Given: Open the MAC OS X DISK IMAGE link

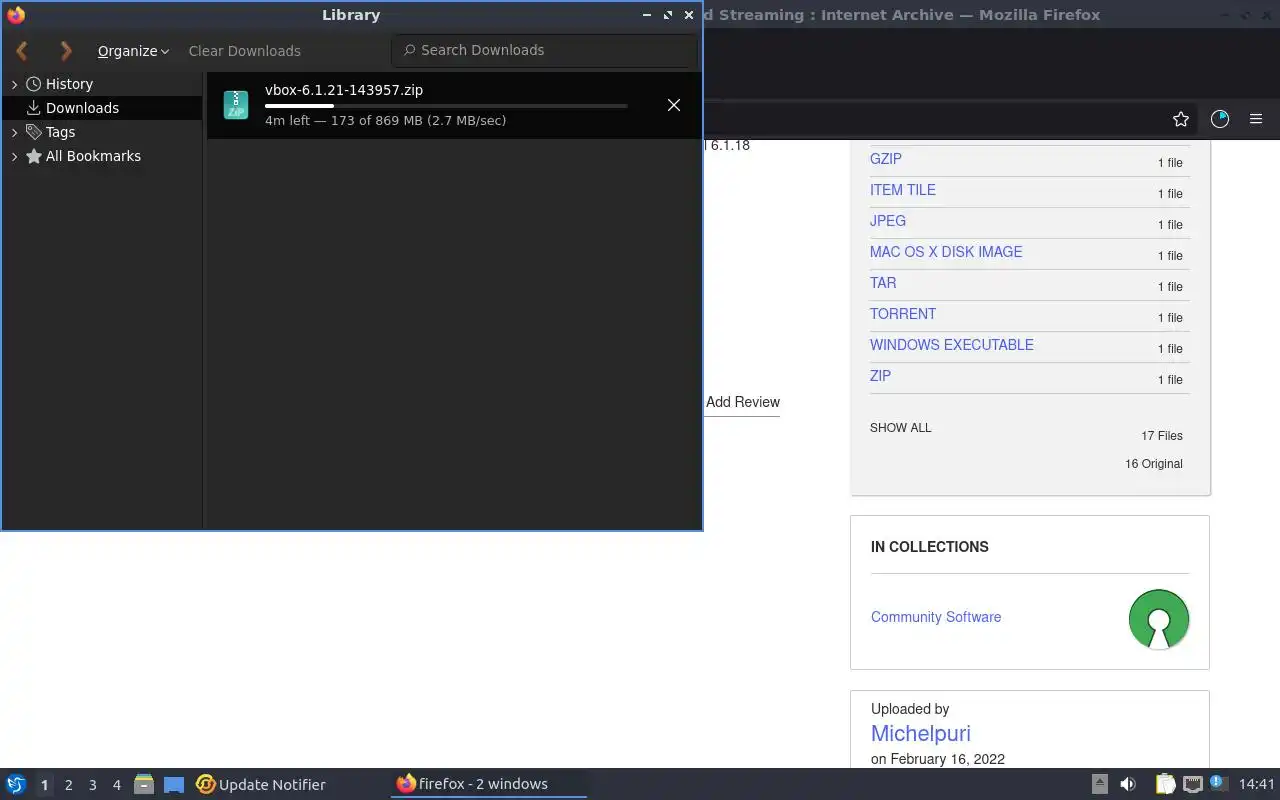Looking at the screenshot, I should click(946, 252).
